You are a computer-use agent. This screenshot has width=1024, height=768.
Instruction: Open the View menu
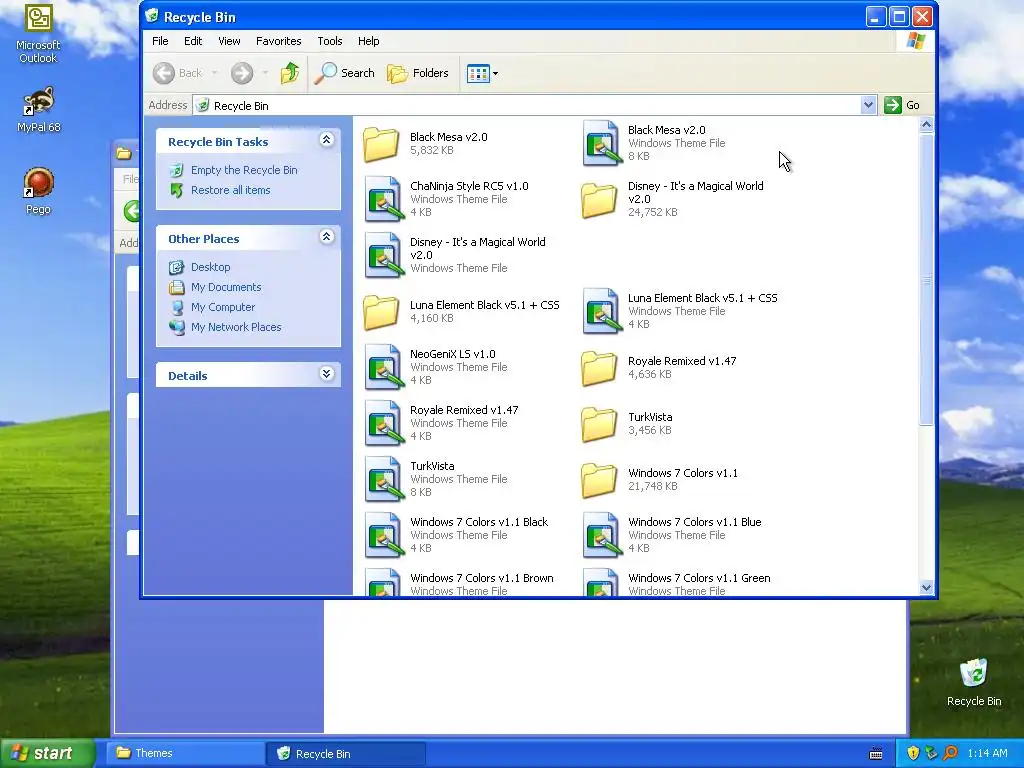(229, 41)
